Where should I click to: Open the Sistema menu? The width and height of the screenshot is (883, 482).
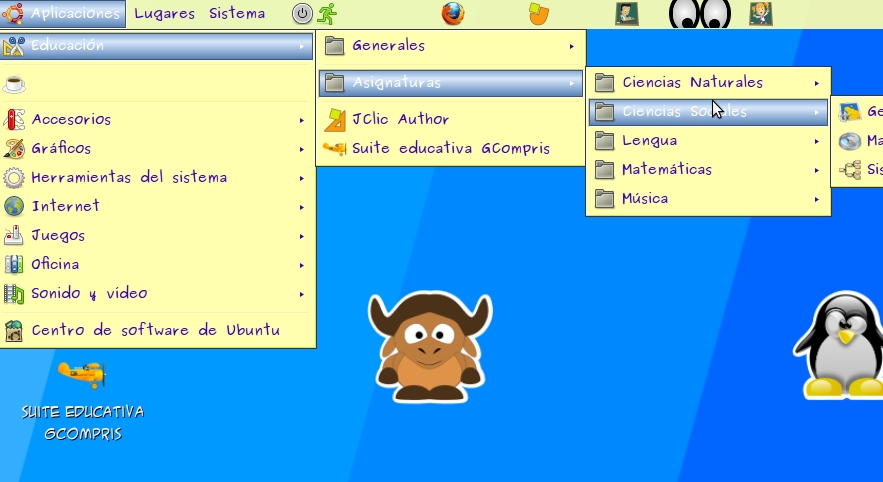pos(237,14)
